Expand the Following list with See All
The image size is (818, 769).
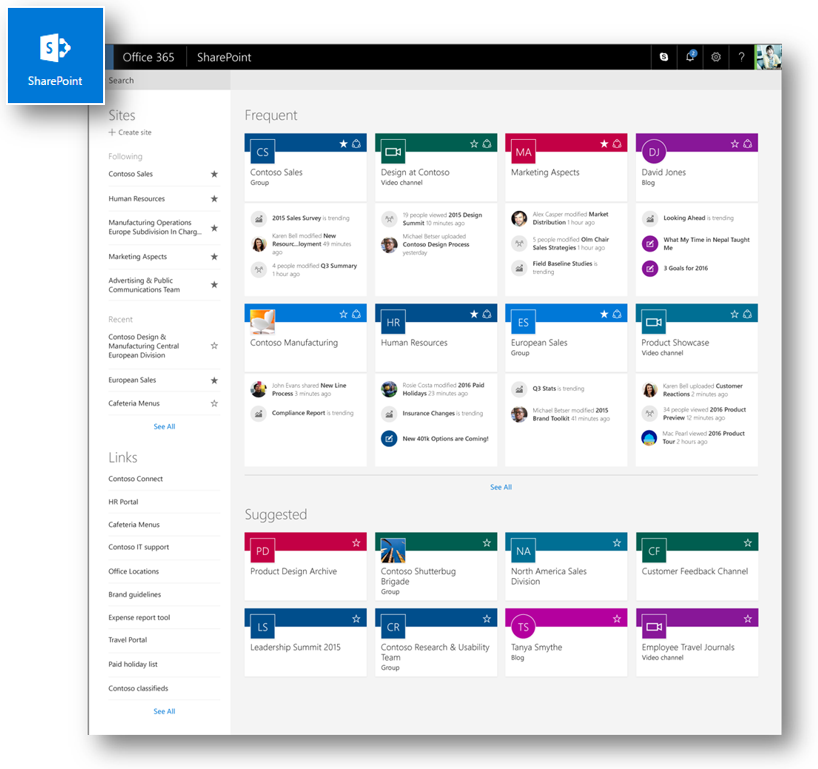coord(164,426)
